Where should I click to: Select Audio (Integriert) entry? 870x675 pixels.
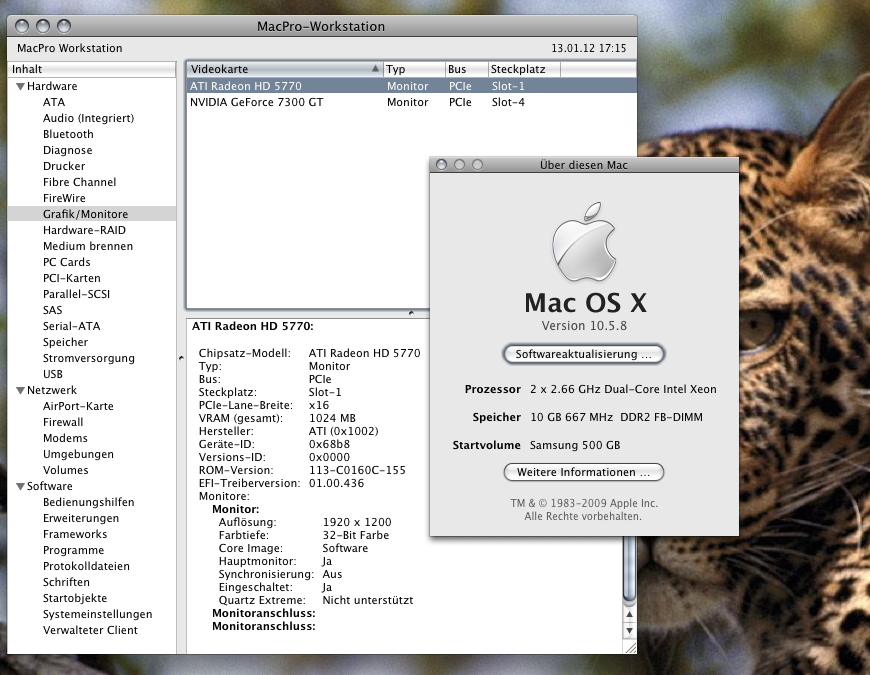point(88,118)
